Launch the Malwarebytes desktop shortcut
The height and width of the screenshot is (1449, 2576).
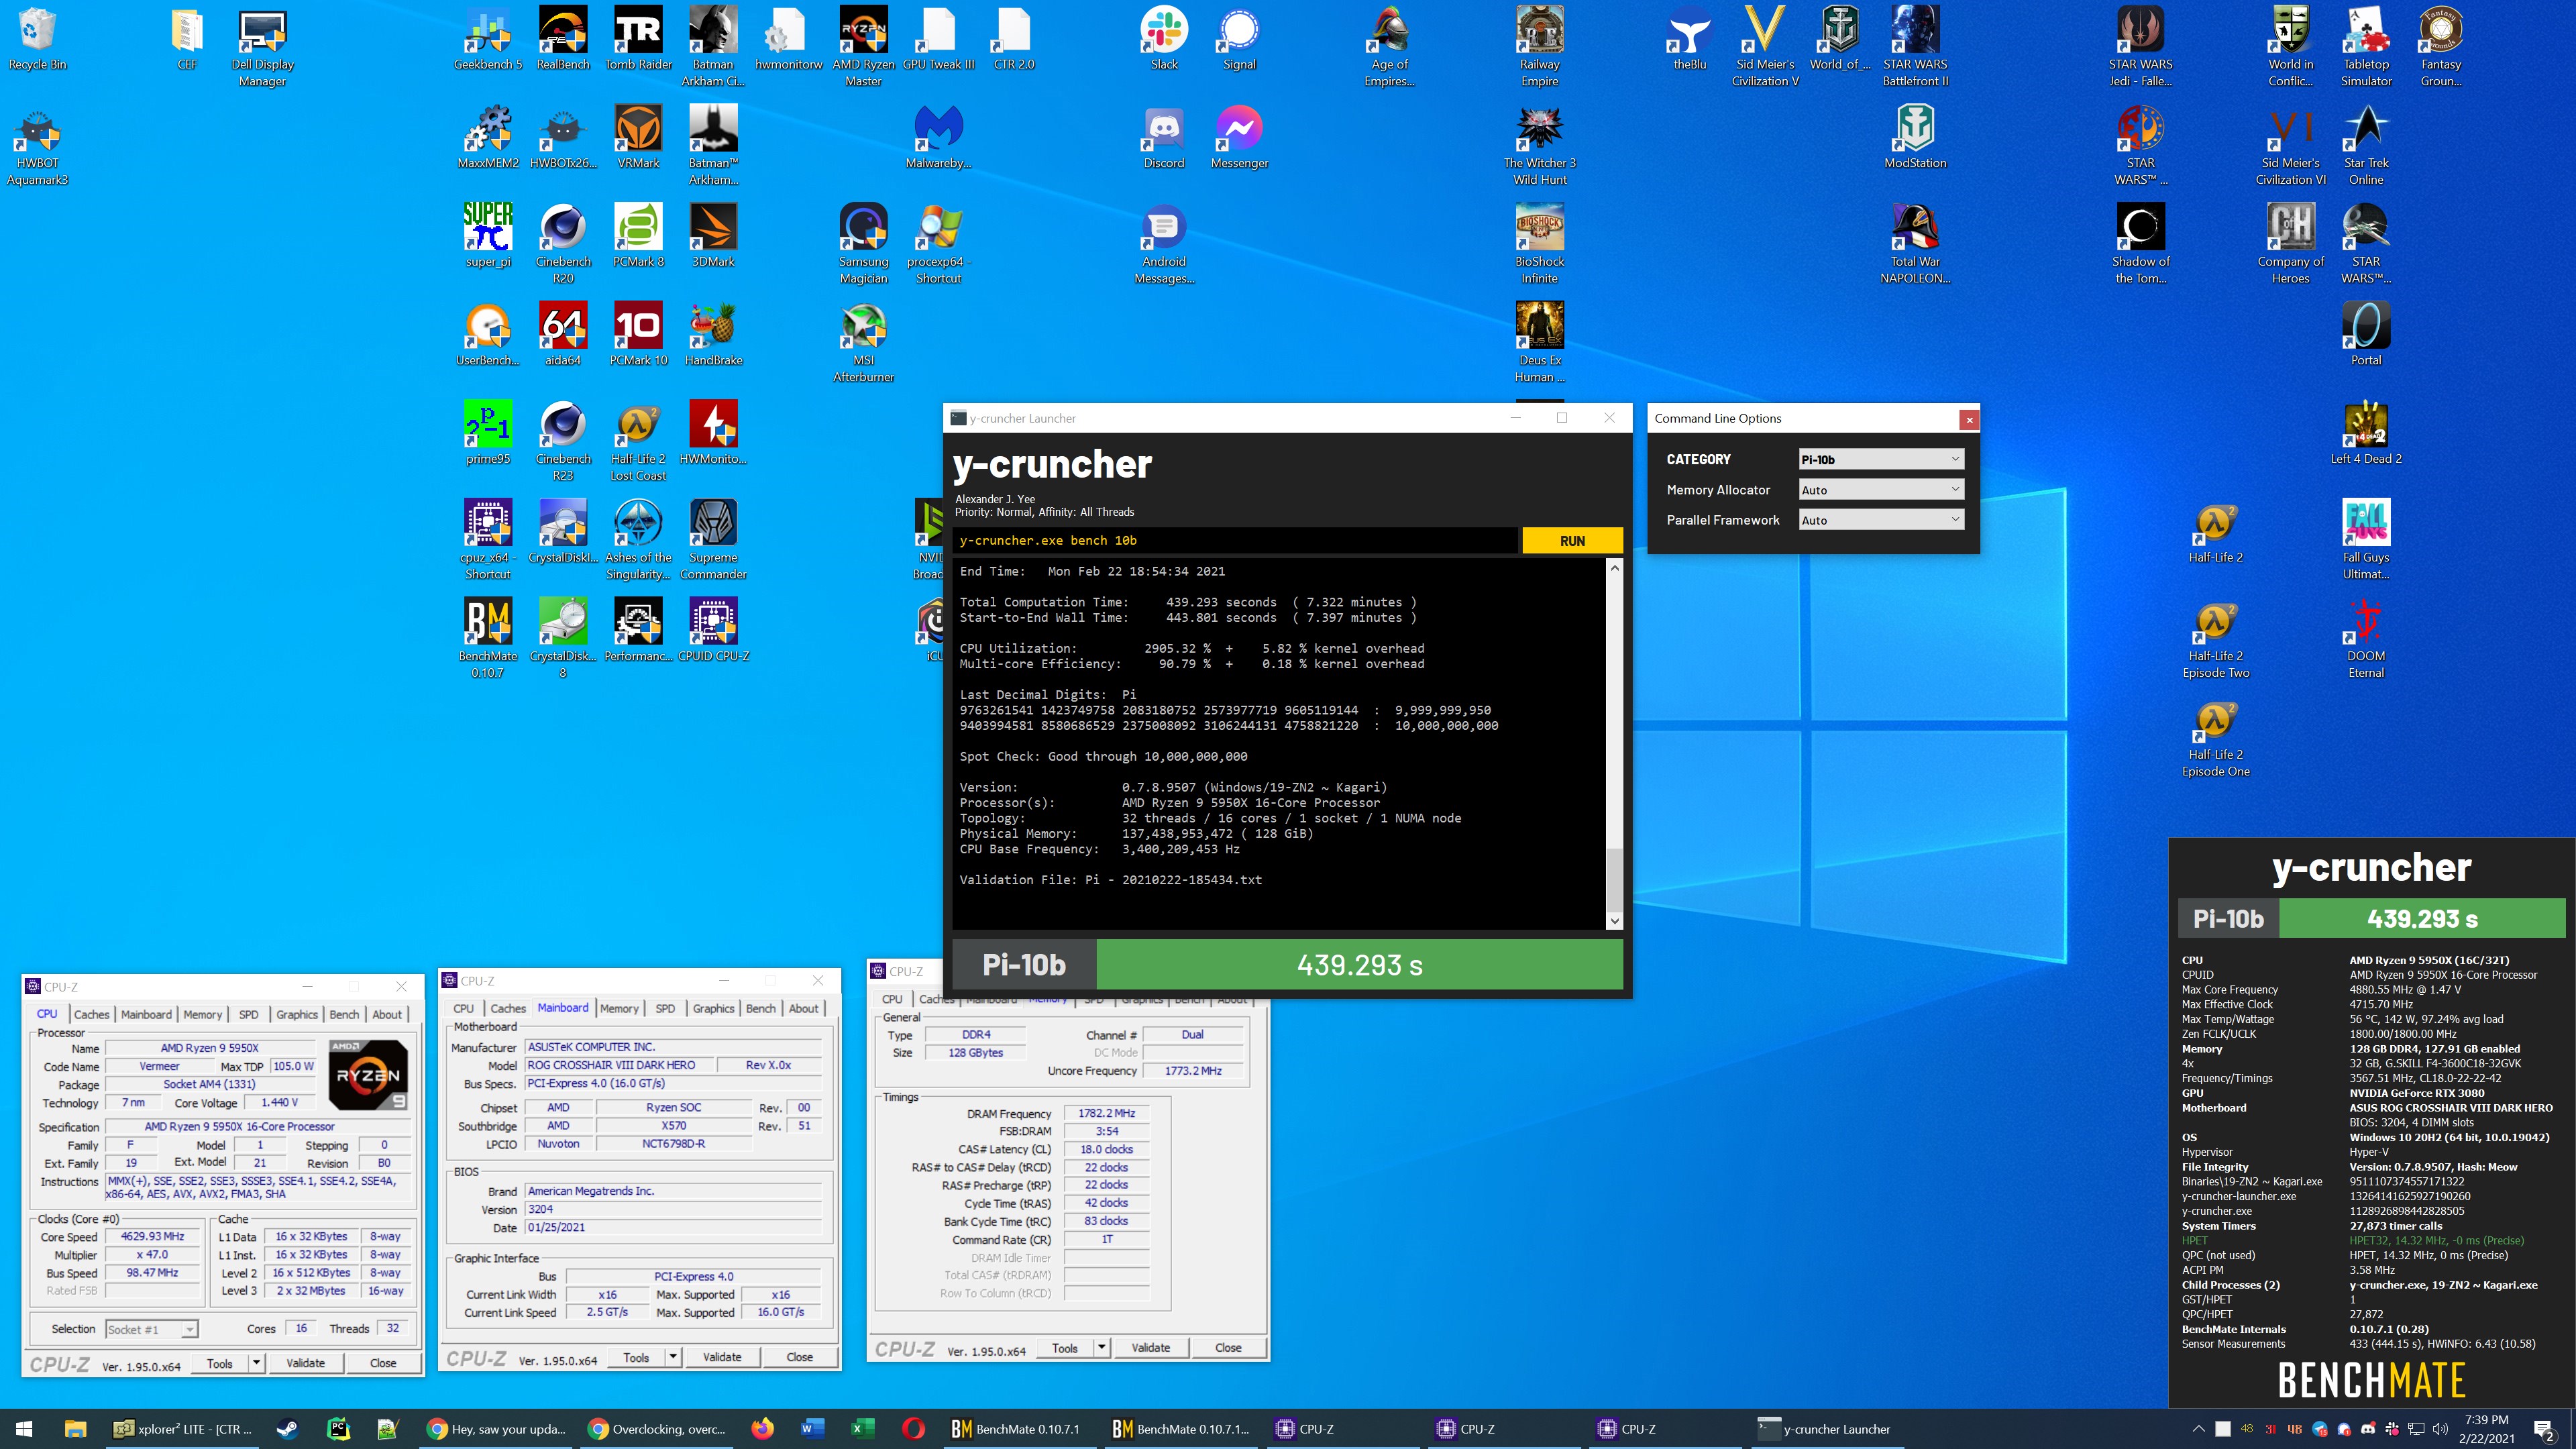938,138
